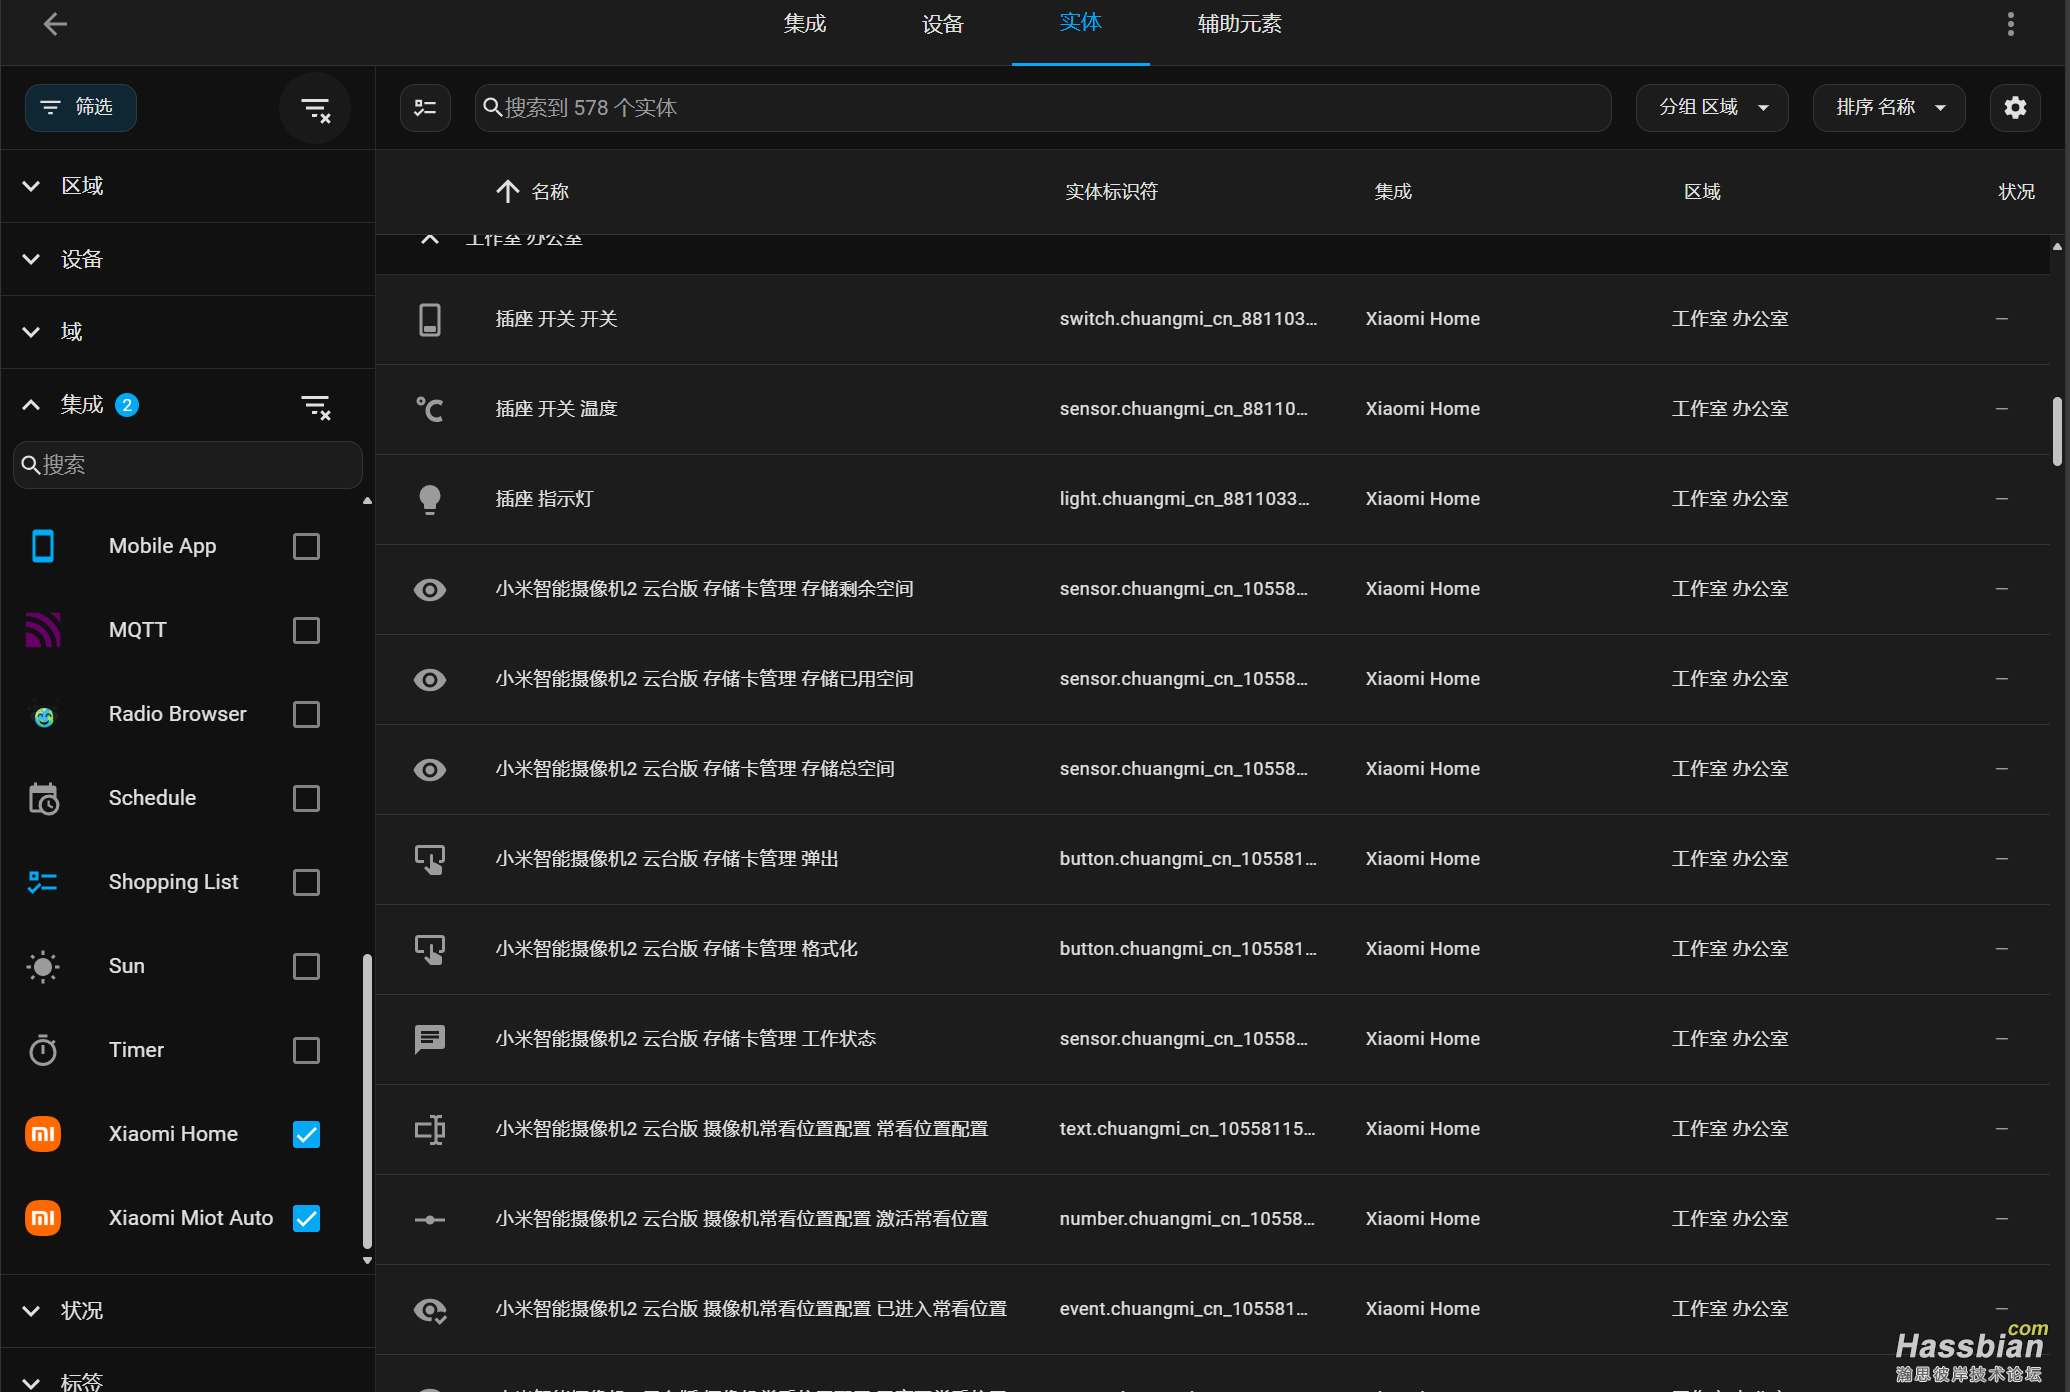
Task: Collapse the 工作室 办公室 group
Action: click(x=430, y=240)
